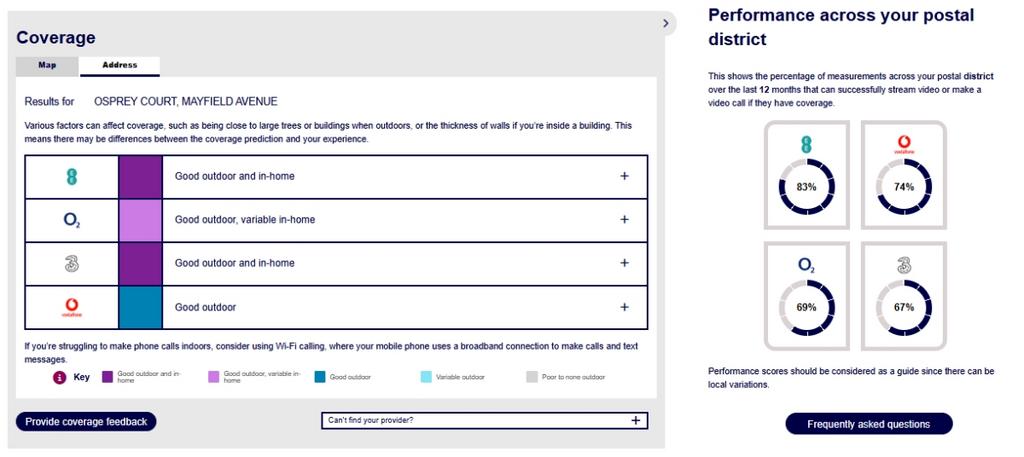Click the O2 logo in performance card
Viewport: 1024px width, 457px height.
click(806, 264)
